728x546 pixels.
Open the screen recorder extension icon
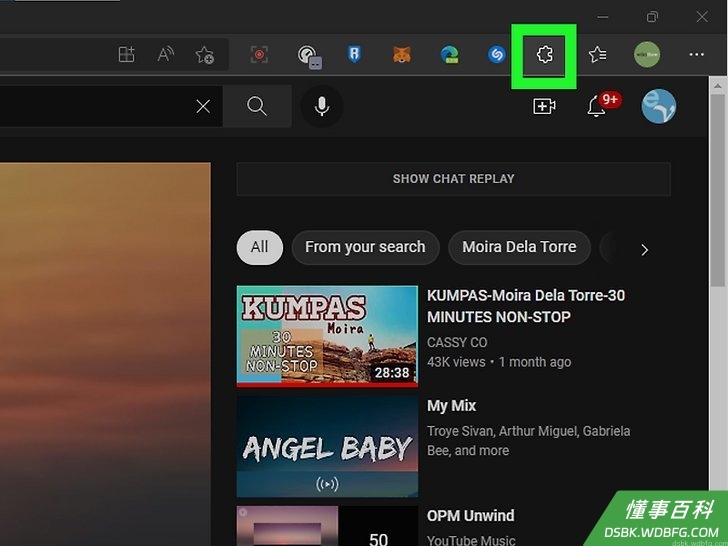pos(259,55)
